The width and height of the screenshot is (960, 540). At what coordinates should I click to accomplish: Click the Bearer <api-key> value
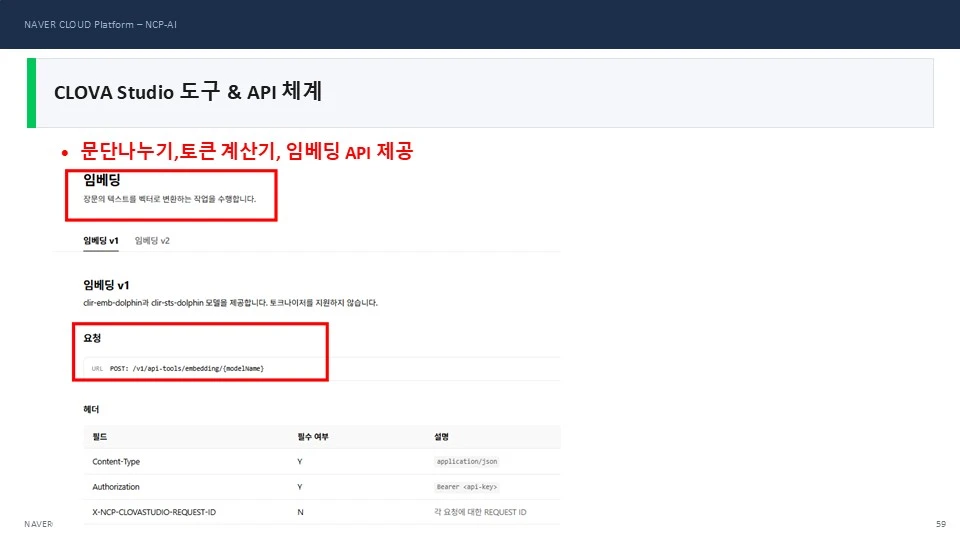click(x=467, y=487)
